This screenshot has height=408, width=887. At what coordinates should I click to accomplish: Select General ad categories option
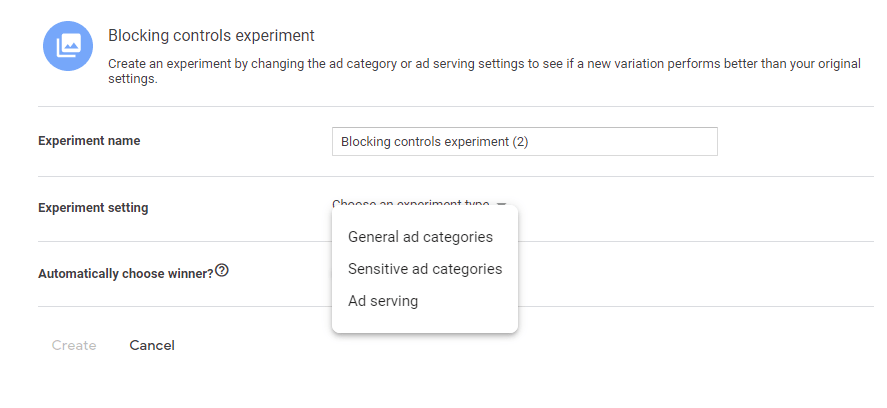click(420, 237)
